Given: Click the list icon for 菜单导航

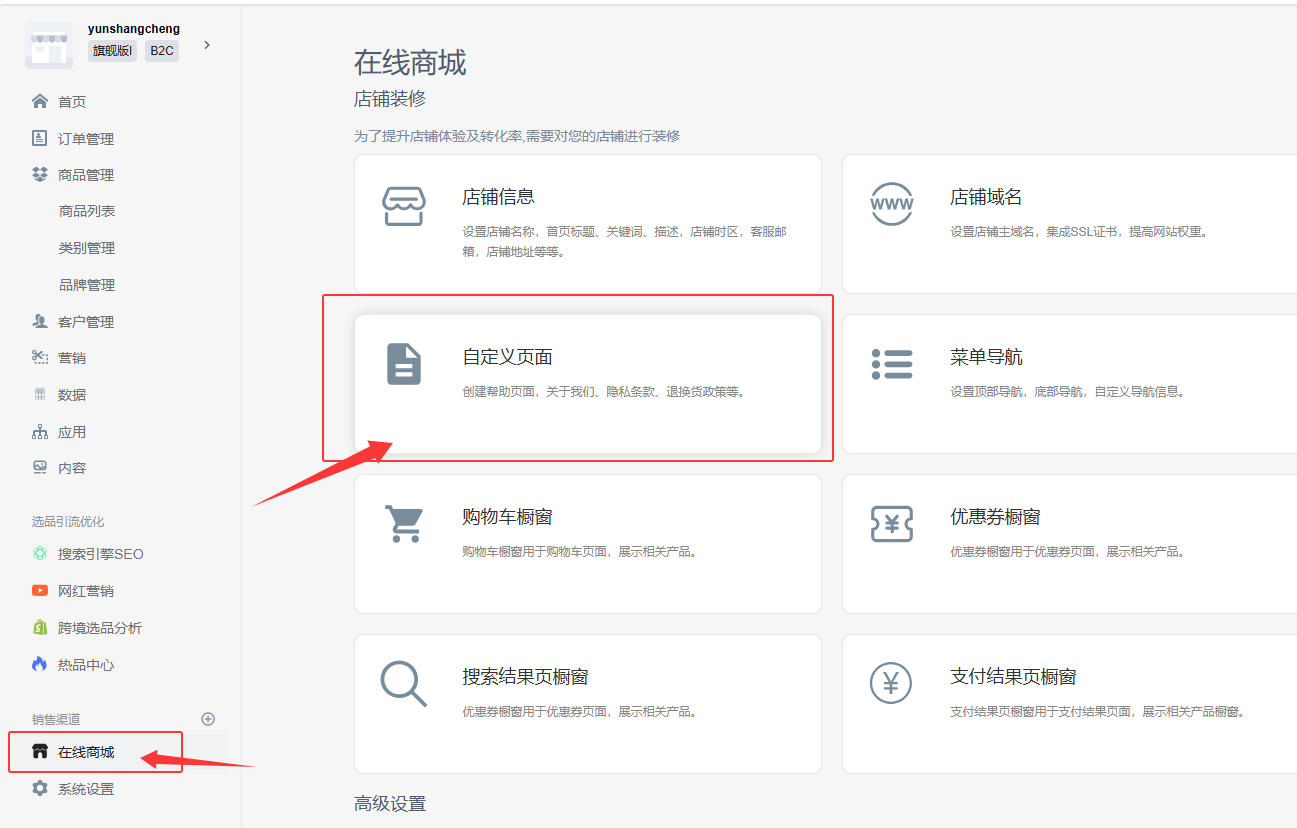Looking at the screenshot, I should pyautogui.click(x=891, y=364).
